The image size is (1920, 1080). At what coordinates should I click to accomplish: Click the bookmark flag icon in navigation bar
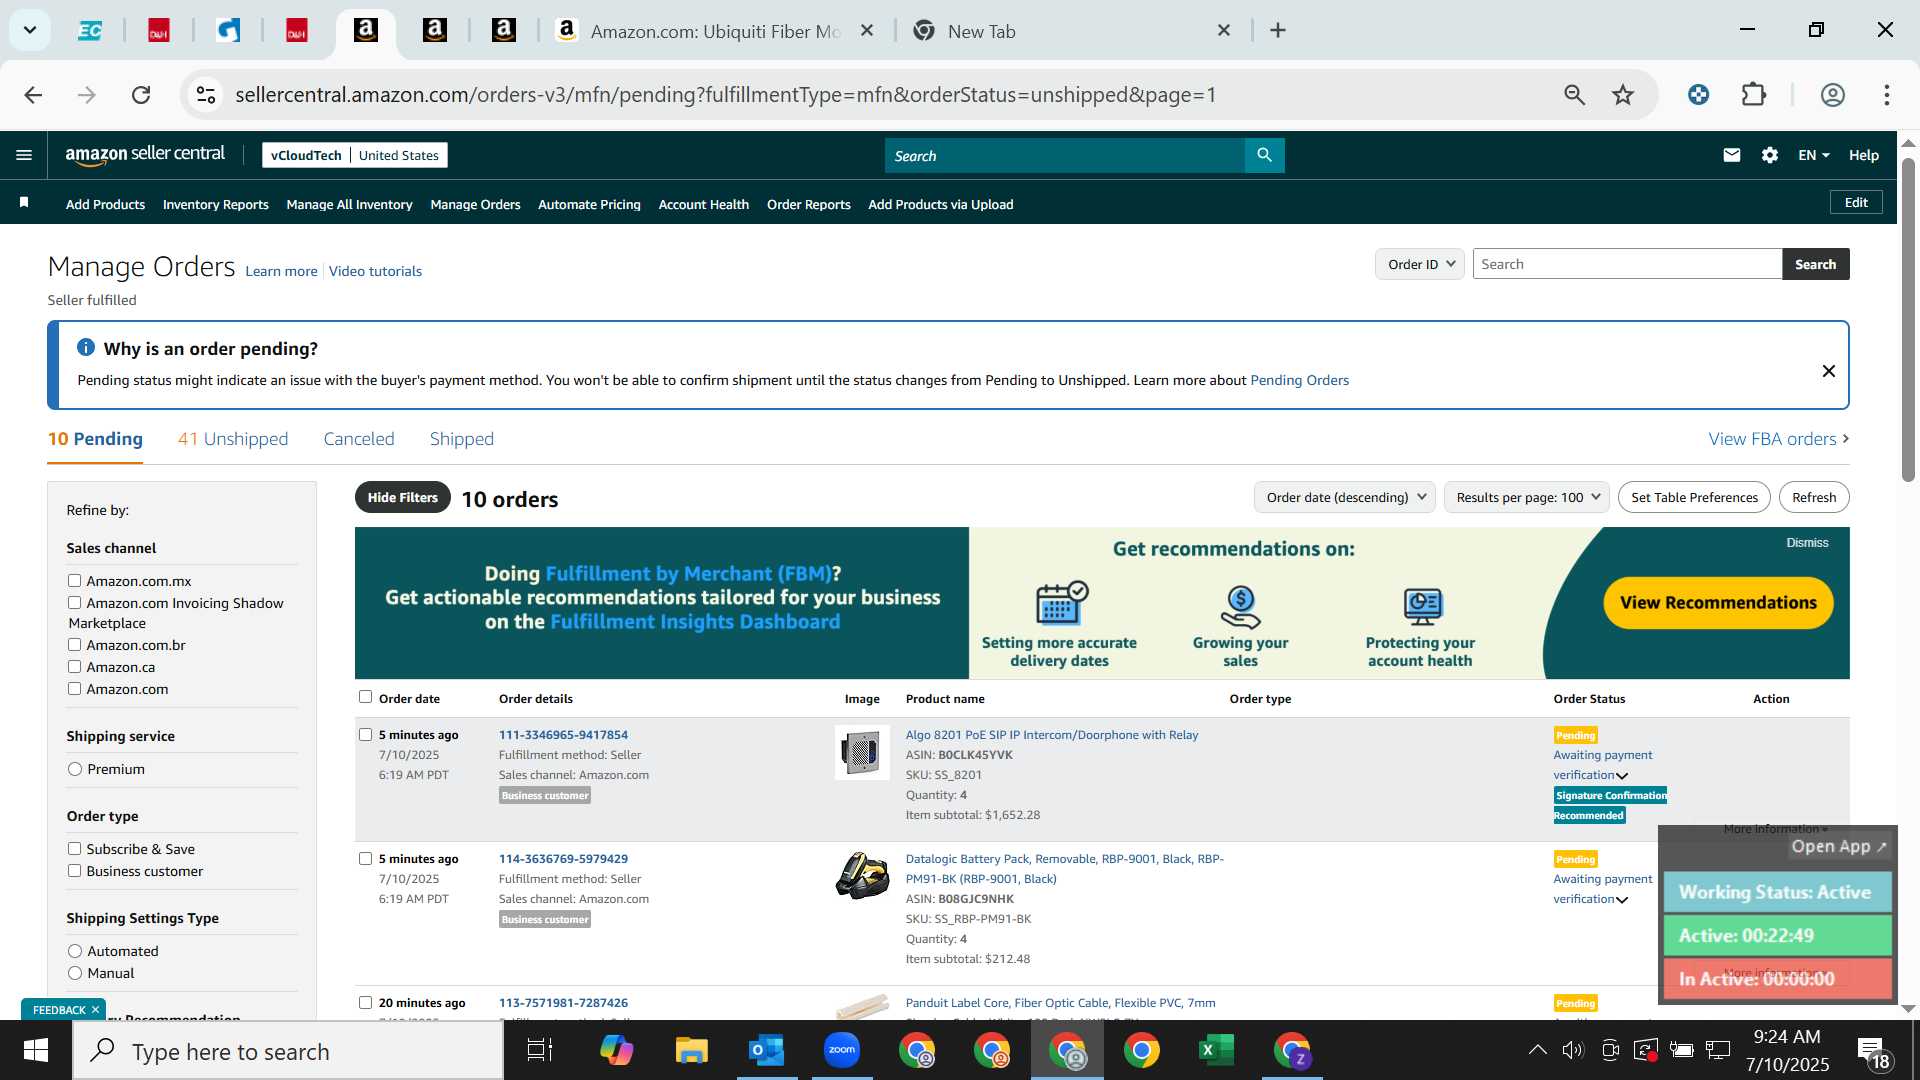tap(24, 203)
